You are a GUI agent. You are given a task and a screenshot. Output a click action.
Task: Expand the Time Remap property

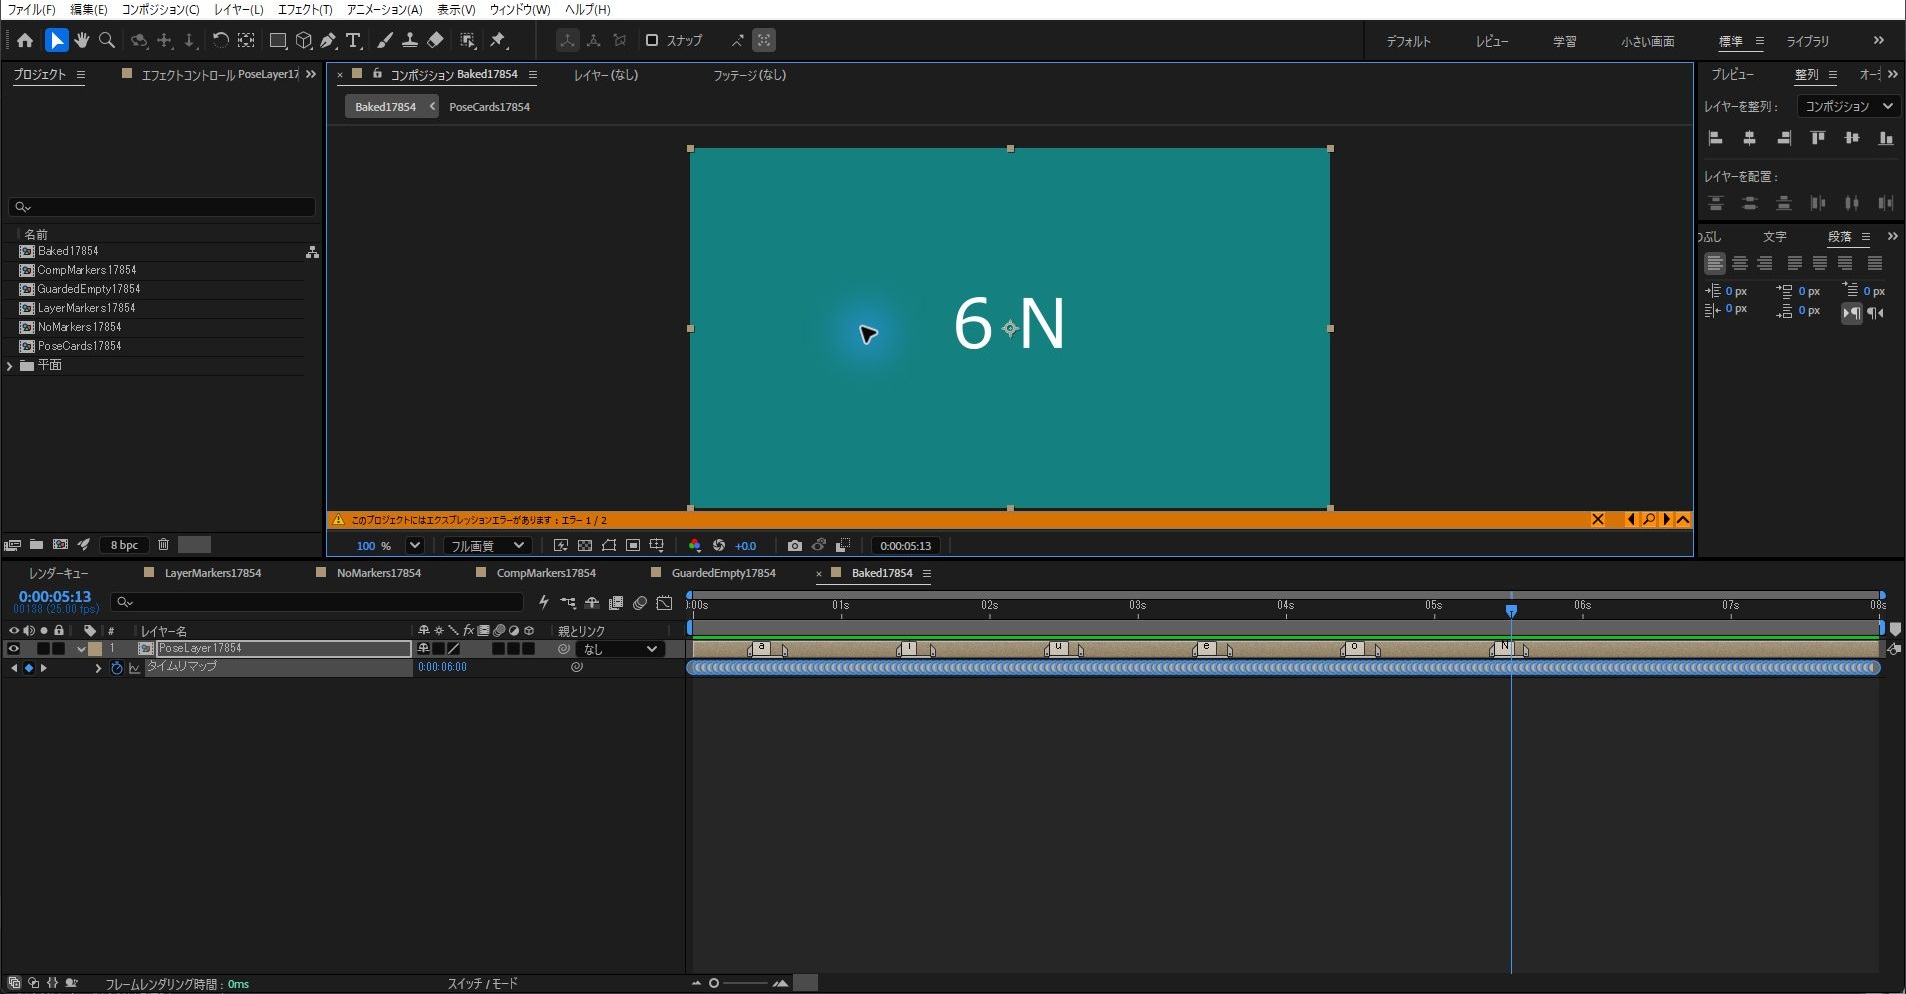98,668
